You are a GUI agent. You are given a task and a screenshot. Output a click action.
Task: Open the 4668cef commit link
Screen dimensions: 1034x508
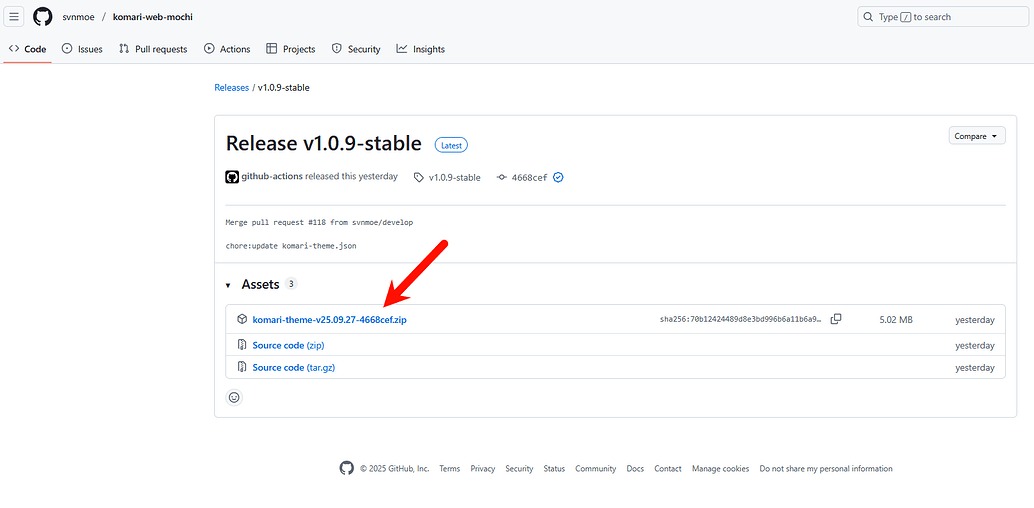click(x=529, y=177)
